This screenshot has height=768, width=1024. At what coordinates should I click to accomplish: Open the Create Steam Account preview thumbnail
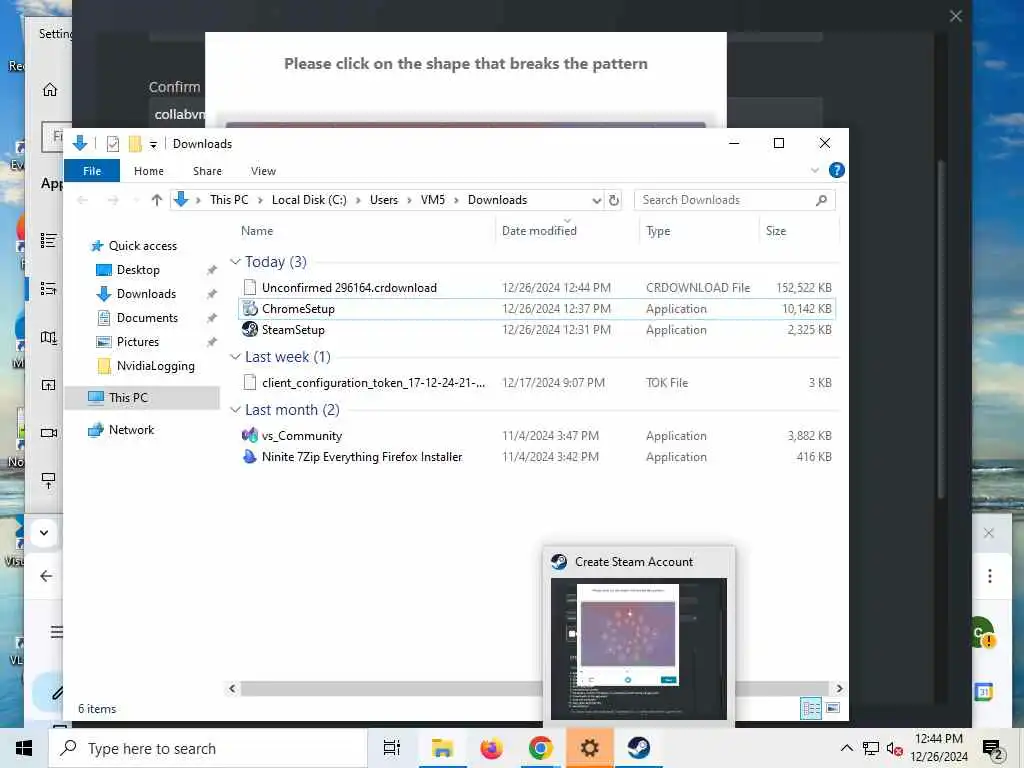[x=638, y=648]
